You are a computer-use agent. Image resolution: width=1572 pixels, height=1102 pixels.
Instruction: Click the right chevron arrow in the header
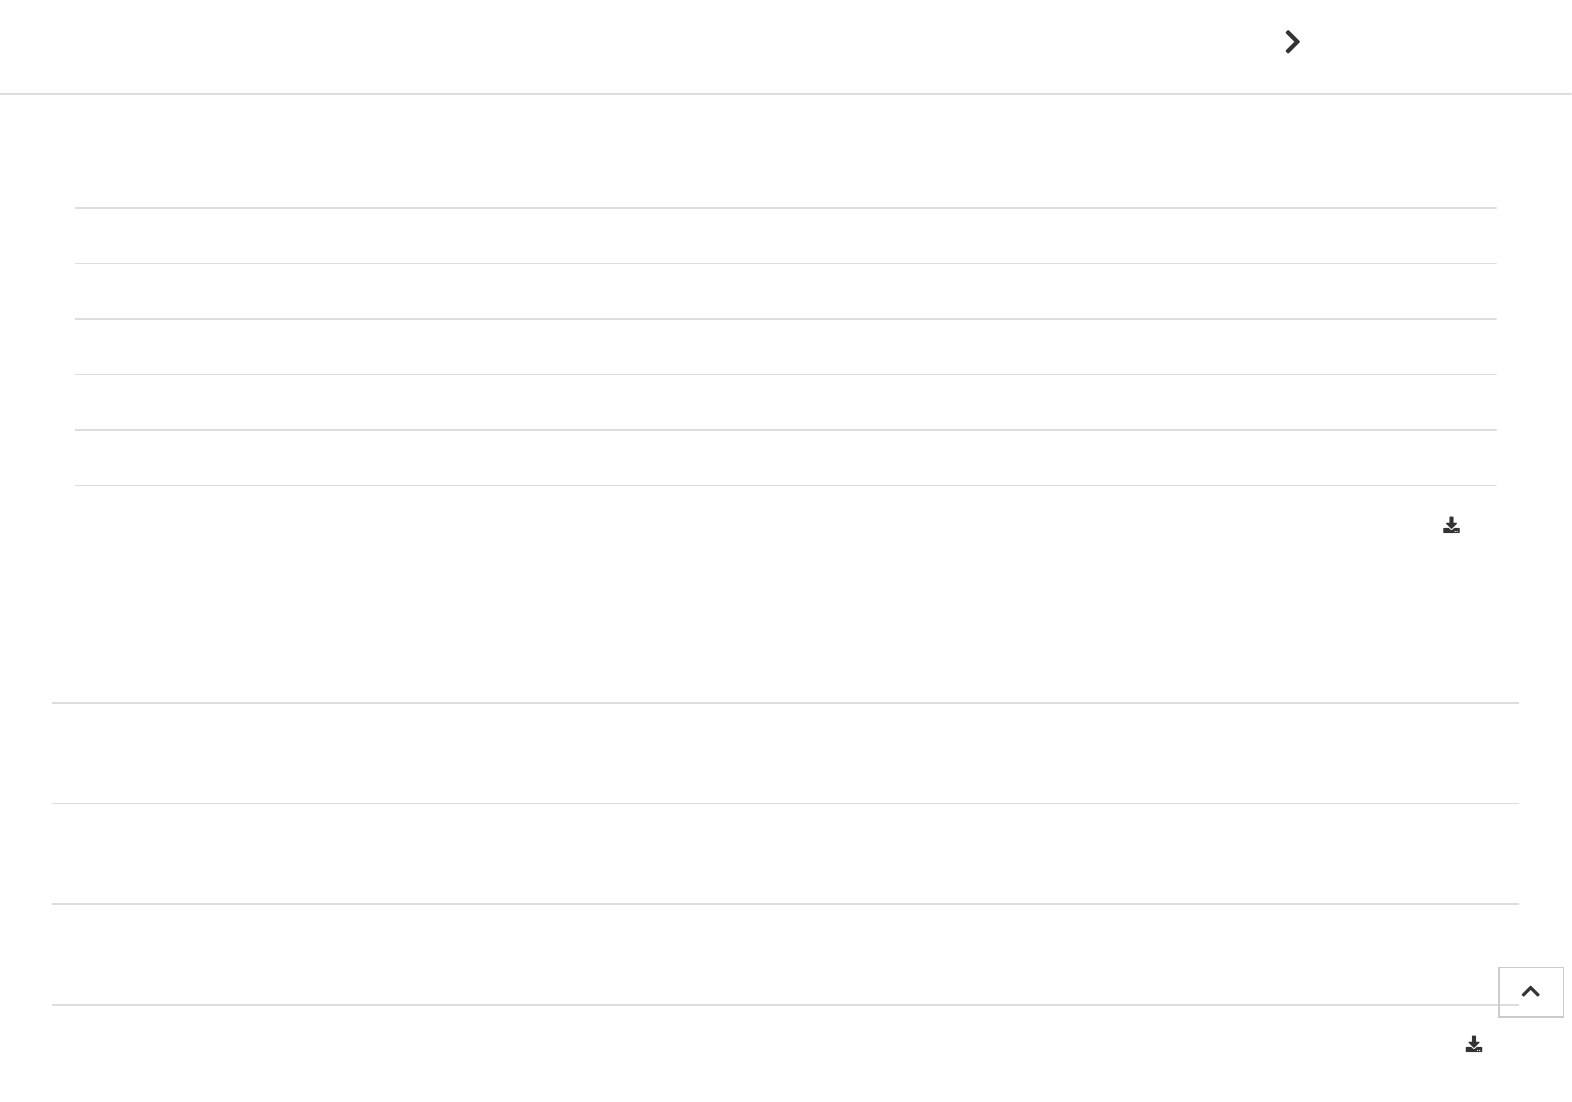(x=1292, y=42)
